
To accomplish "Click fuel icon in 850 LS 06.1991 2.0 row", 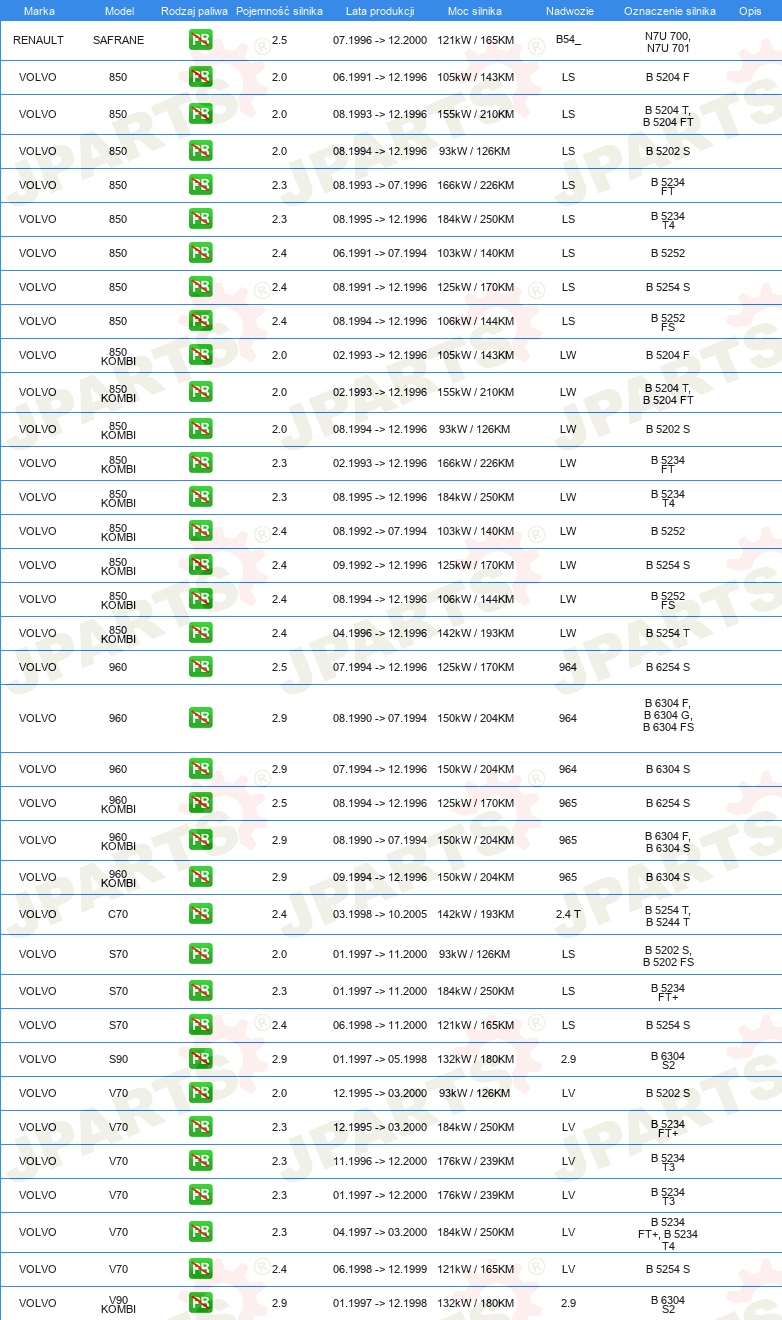I will pyautogui.click(x=200, y=77).
